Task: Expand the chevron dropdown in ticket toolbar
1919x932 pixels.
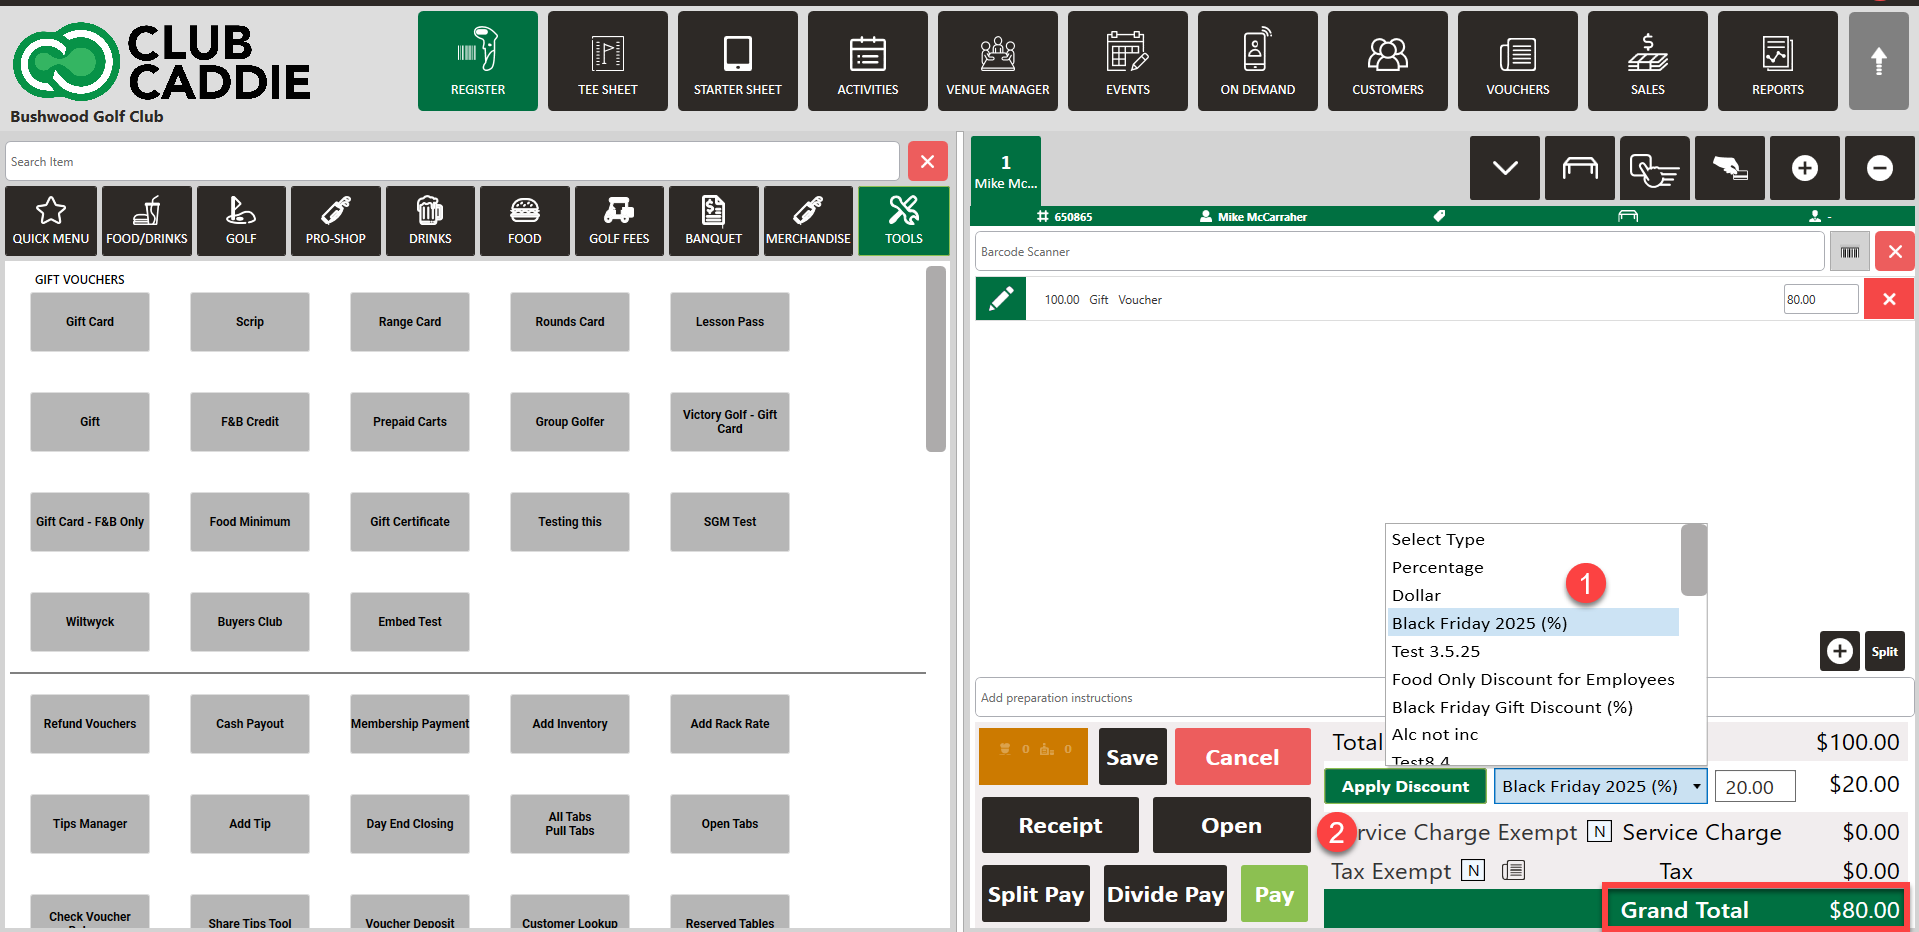Action: (x=1504, y=168)
